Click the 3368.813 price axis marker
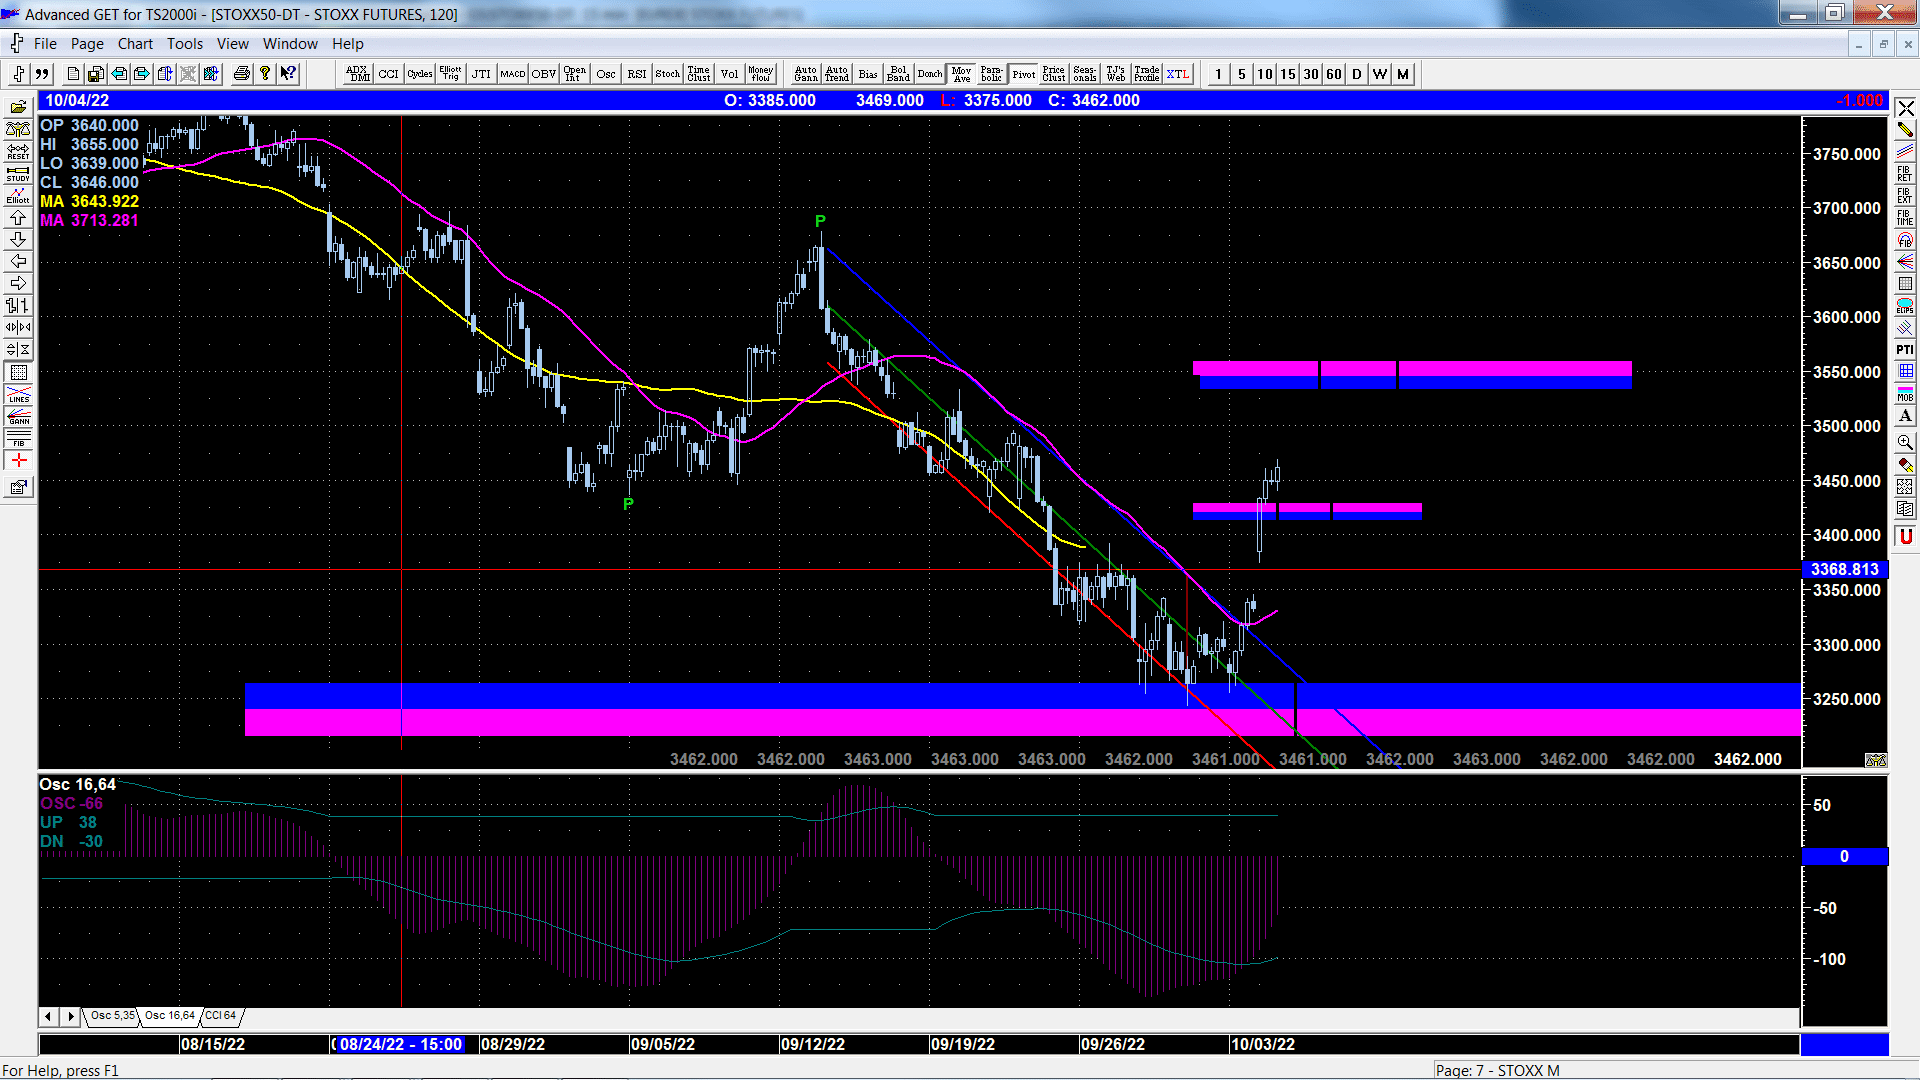This screenshot has height=1080, width=1920. point(1844,569)
